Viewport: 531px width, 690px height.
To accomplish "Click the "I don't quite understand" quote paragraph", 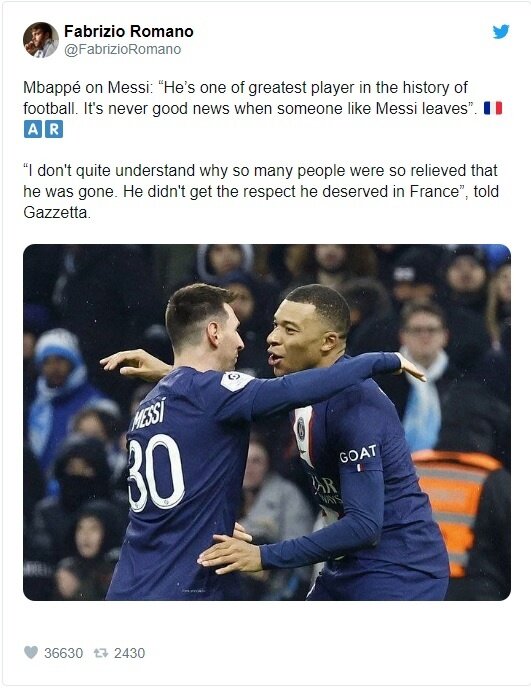I will (x=261, y=191).
